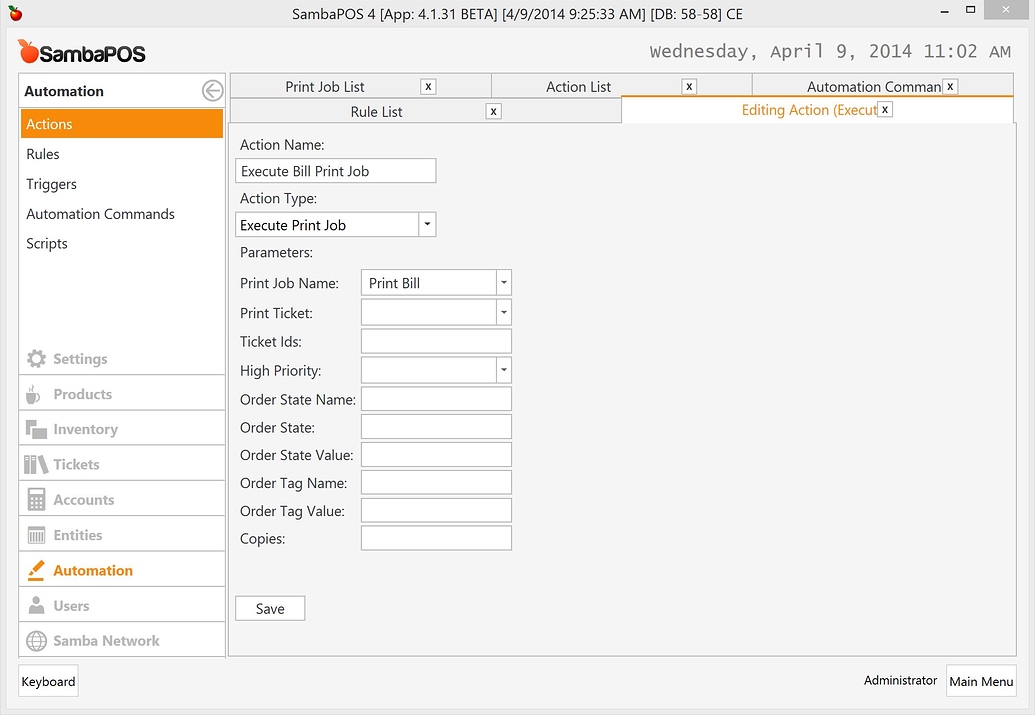Screen dimensions: 1035x715
Task: Switch to the Rule List tab
Action: (x=377, y=110)
